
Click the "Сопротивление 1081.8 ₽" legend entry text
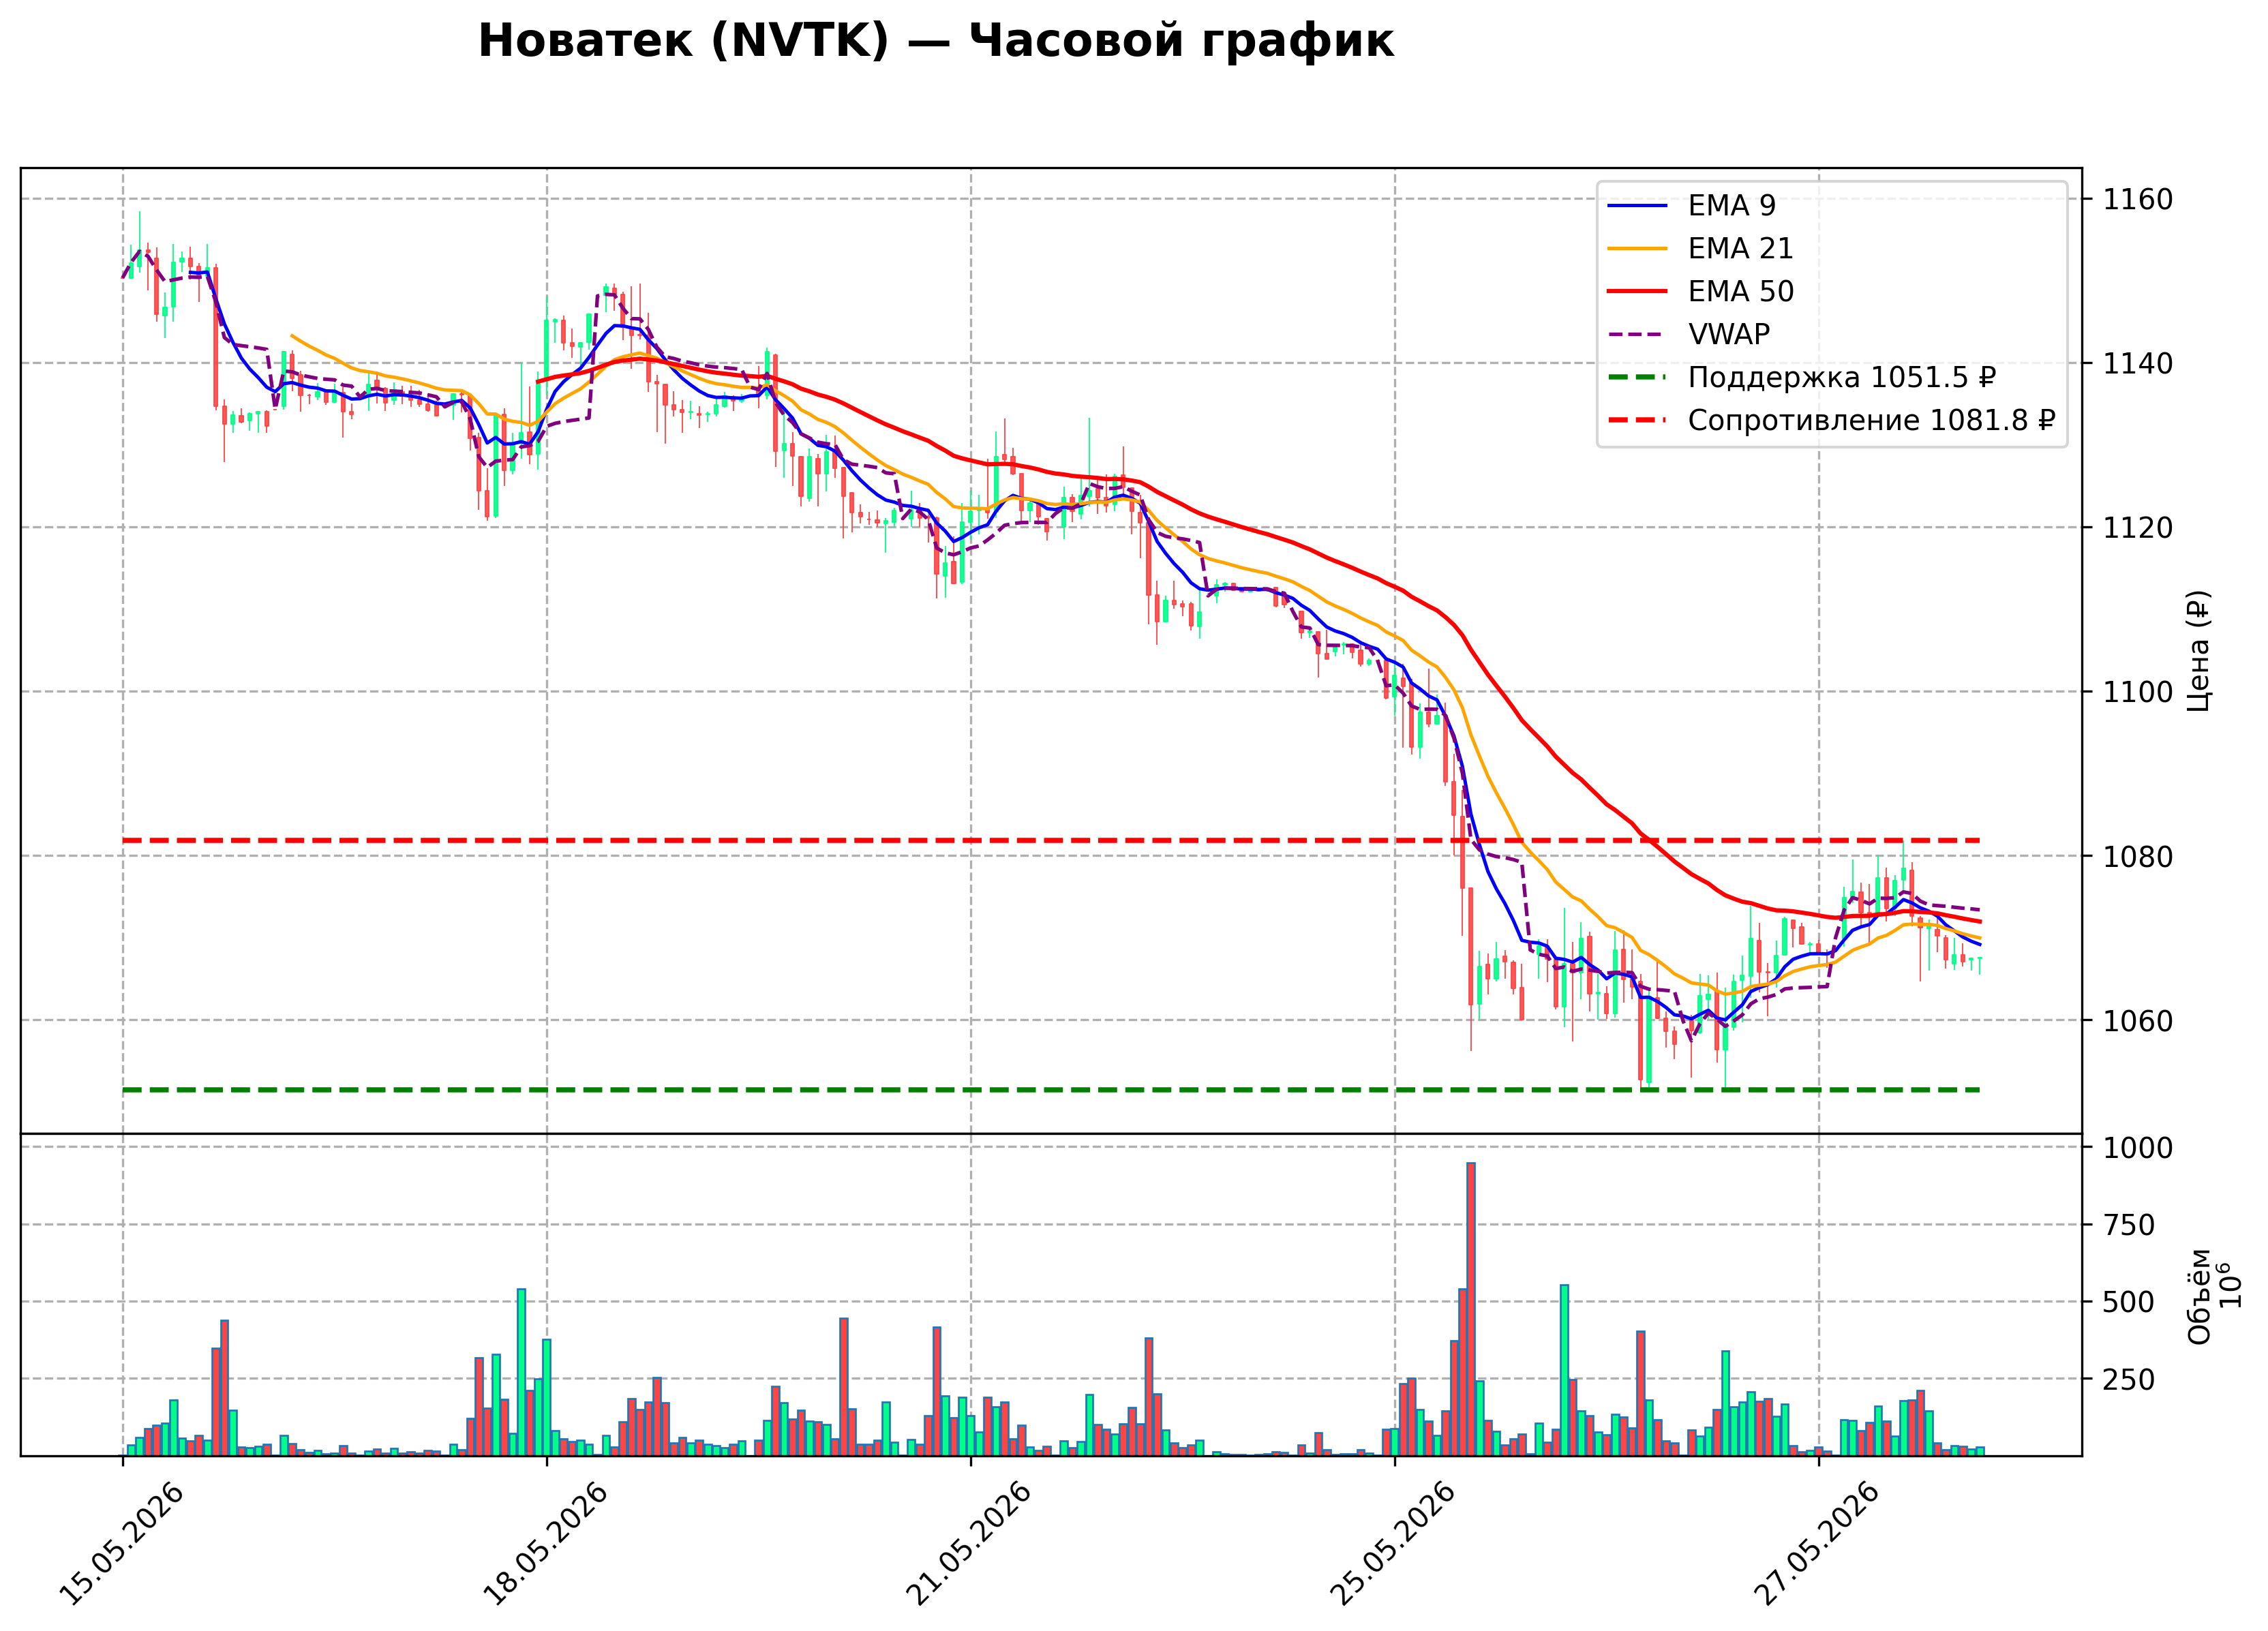click(x=1871, y=420)
